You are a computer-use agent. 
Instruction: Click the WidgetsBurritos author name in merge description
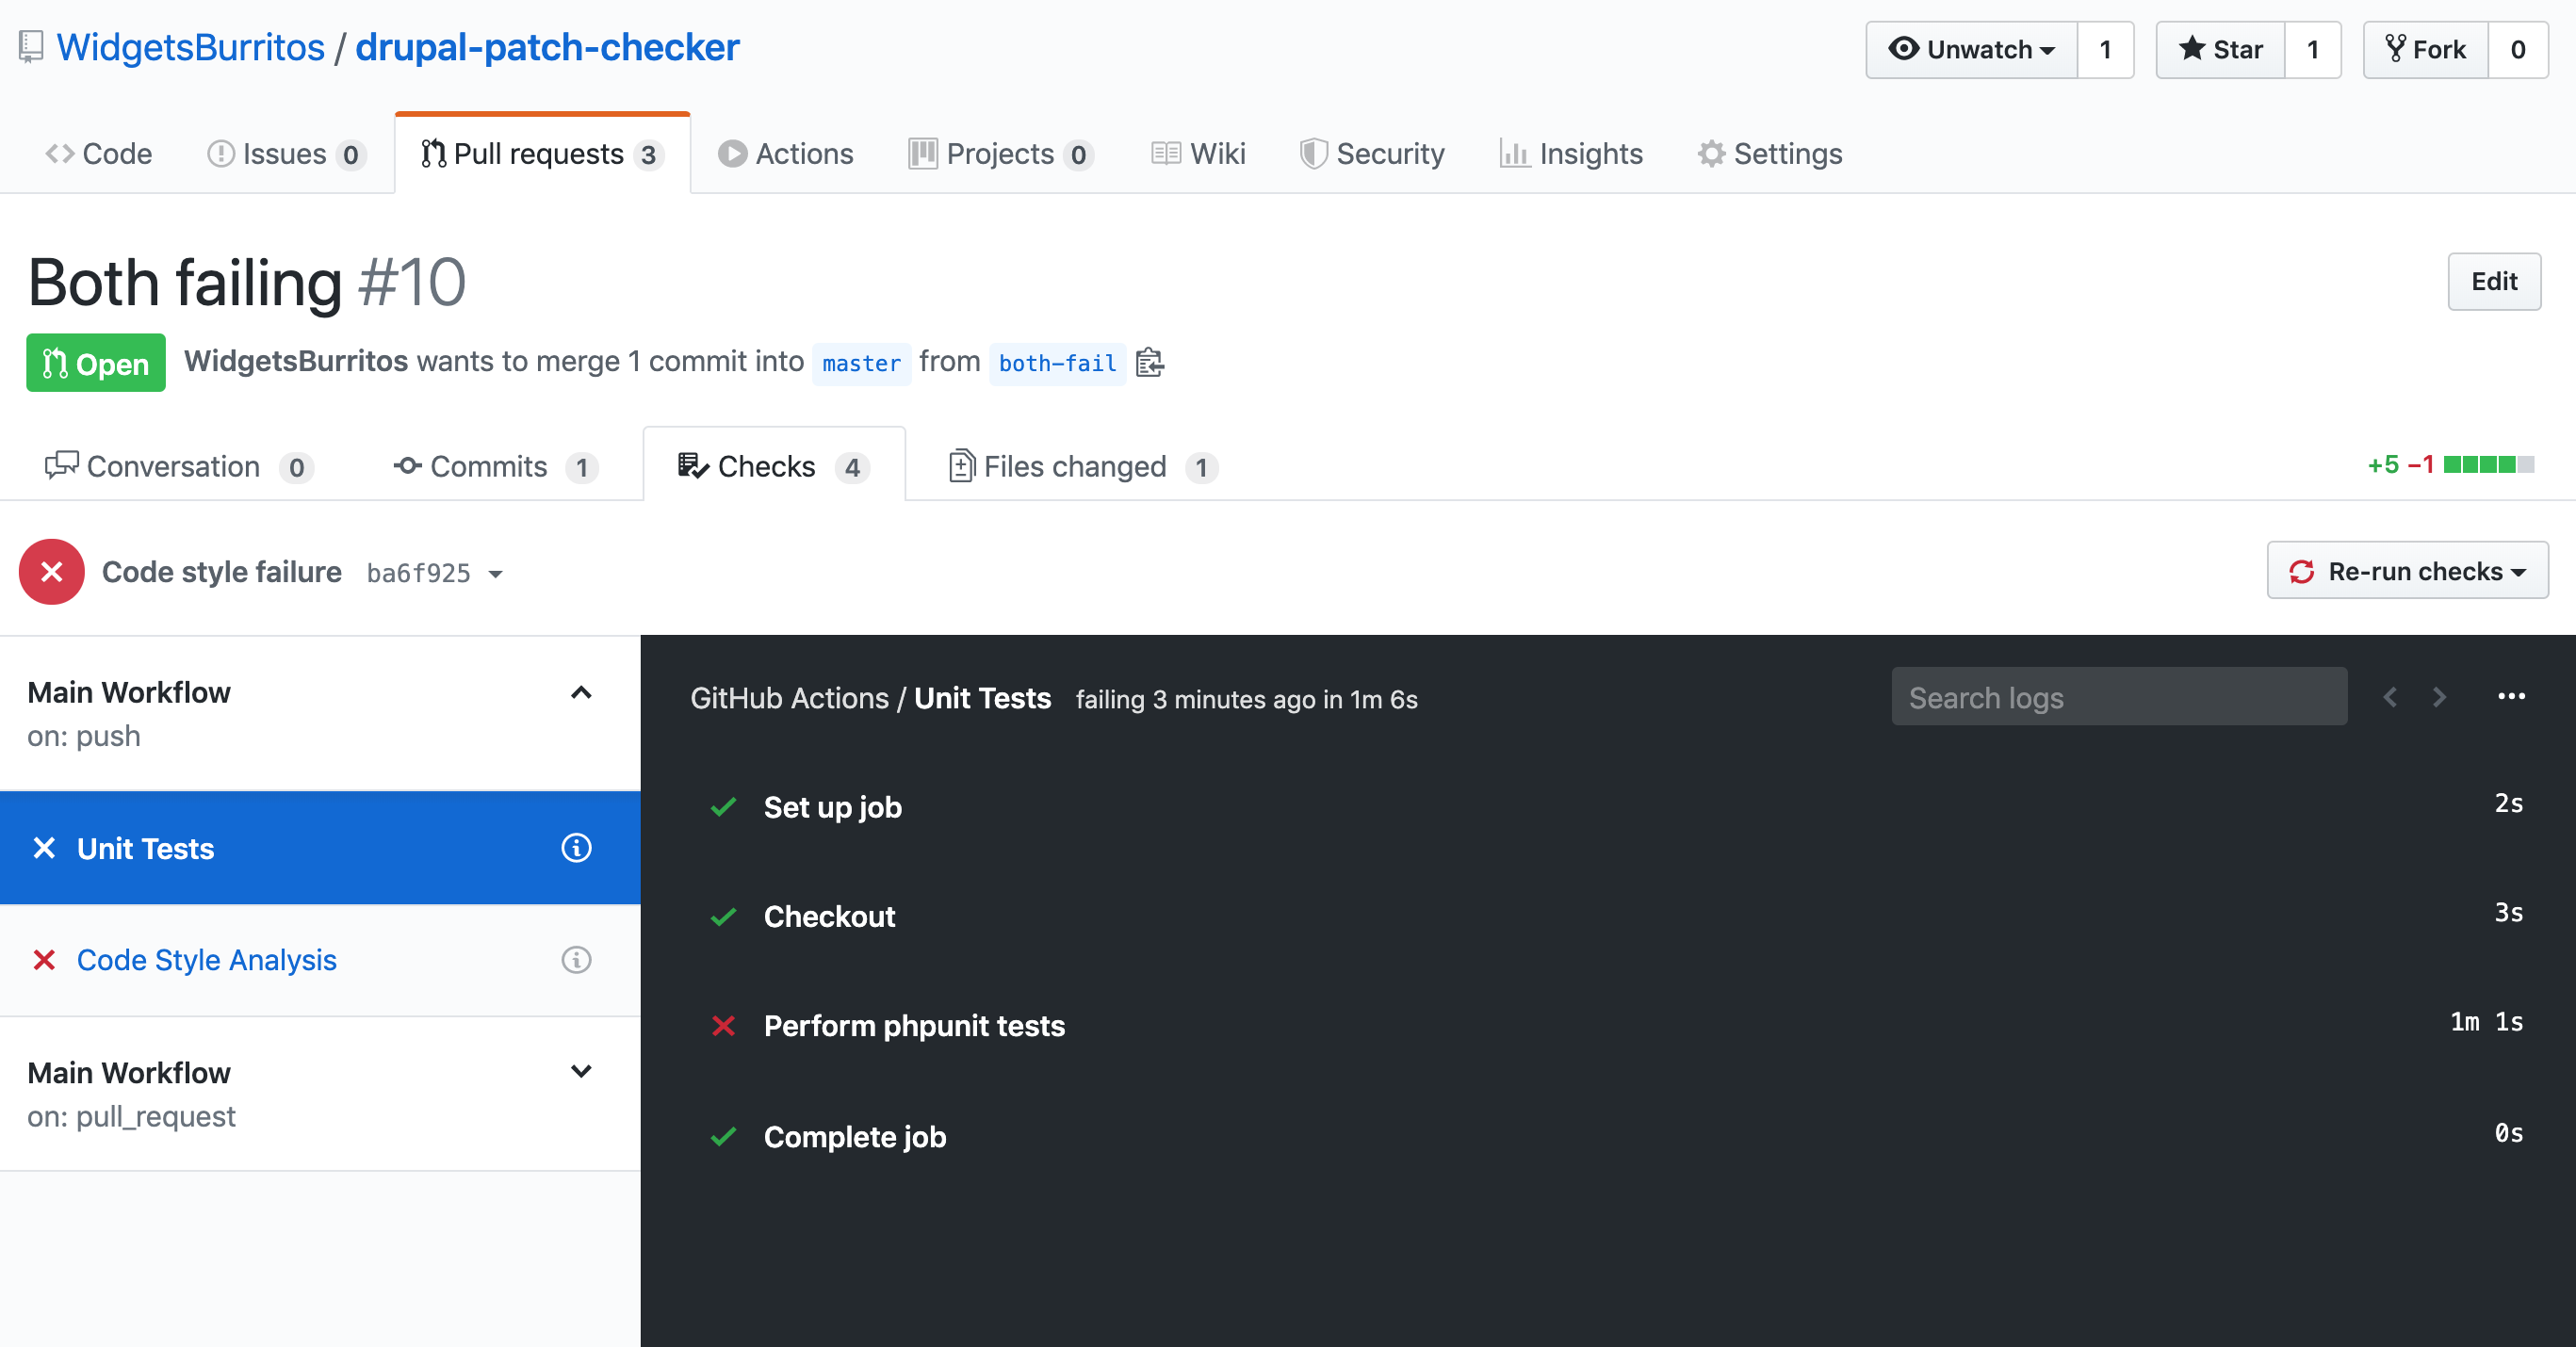pyautogui.click(x=296, y=361)
